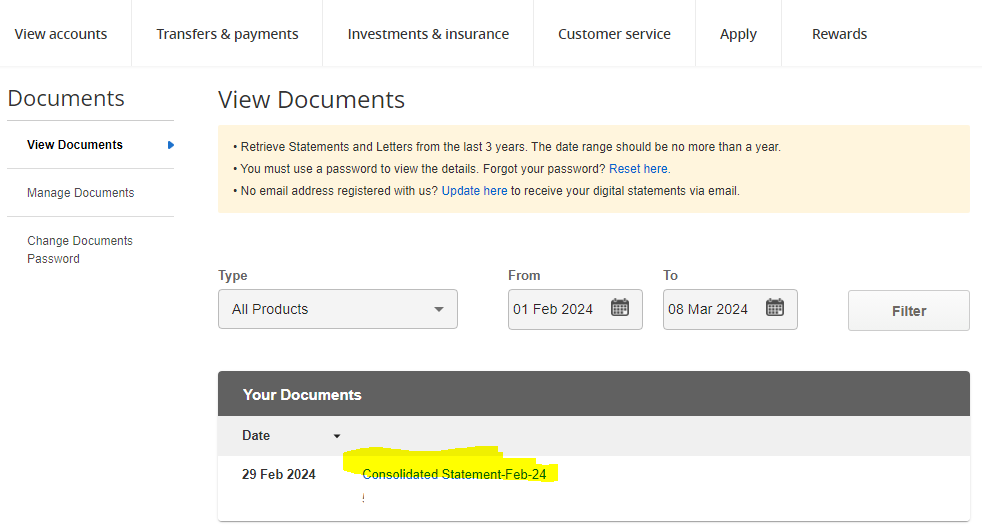Click the Update here email link

point(474,190)
